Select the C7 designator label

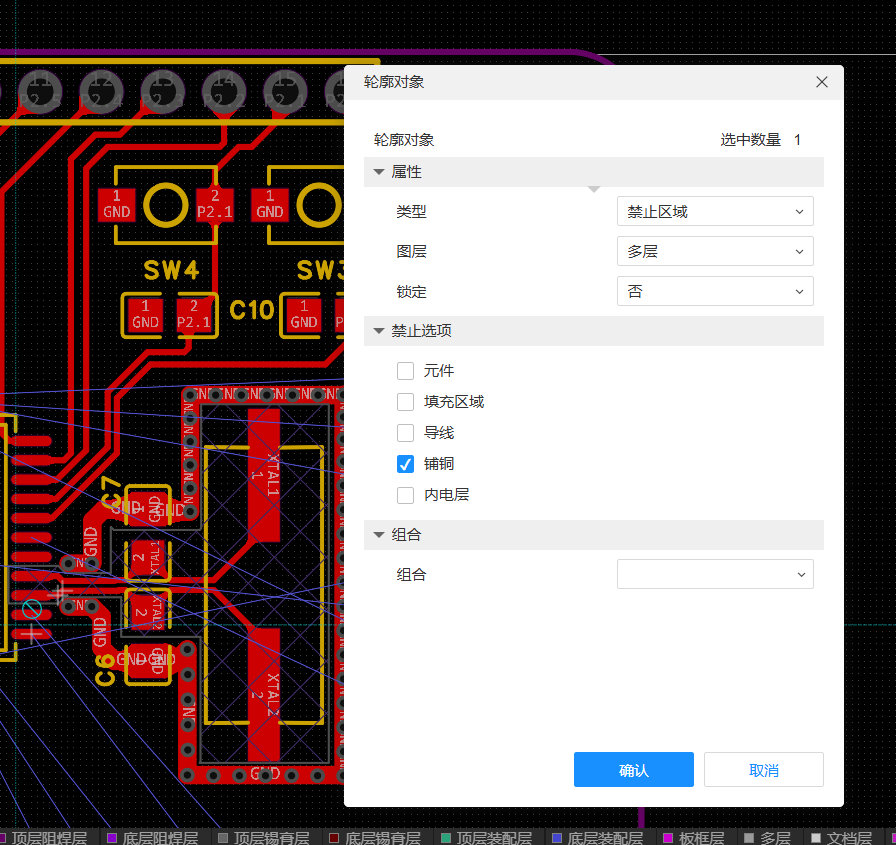(111, 491)
